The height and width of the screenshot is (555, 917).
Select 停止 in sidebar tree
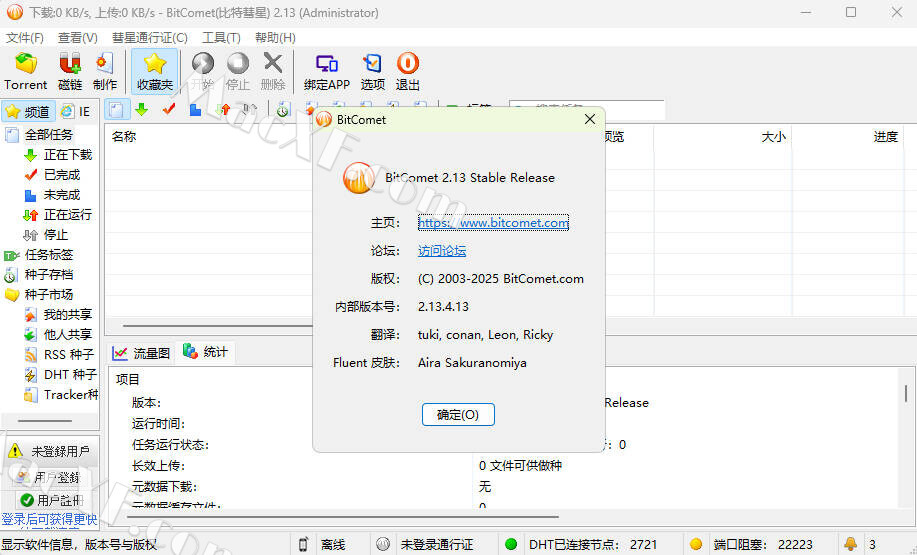(x=56, y=235)
